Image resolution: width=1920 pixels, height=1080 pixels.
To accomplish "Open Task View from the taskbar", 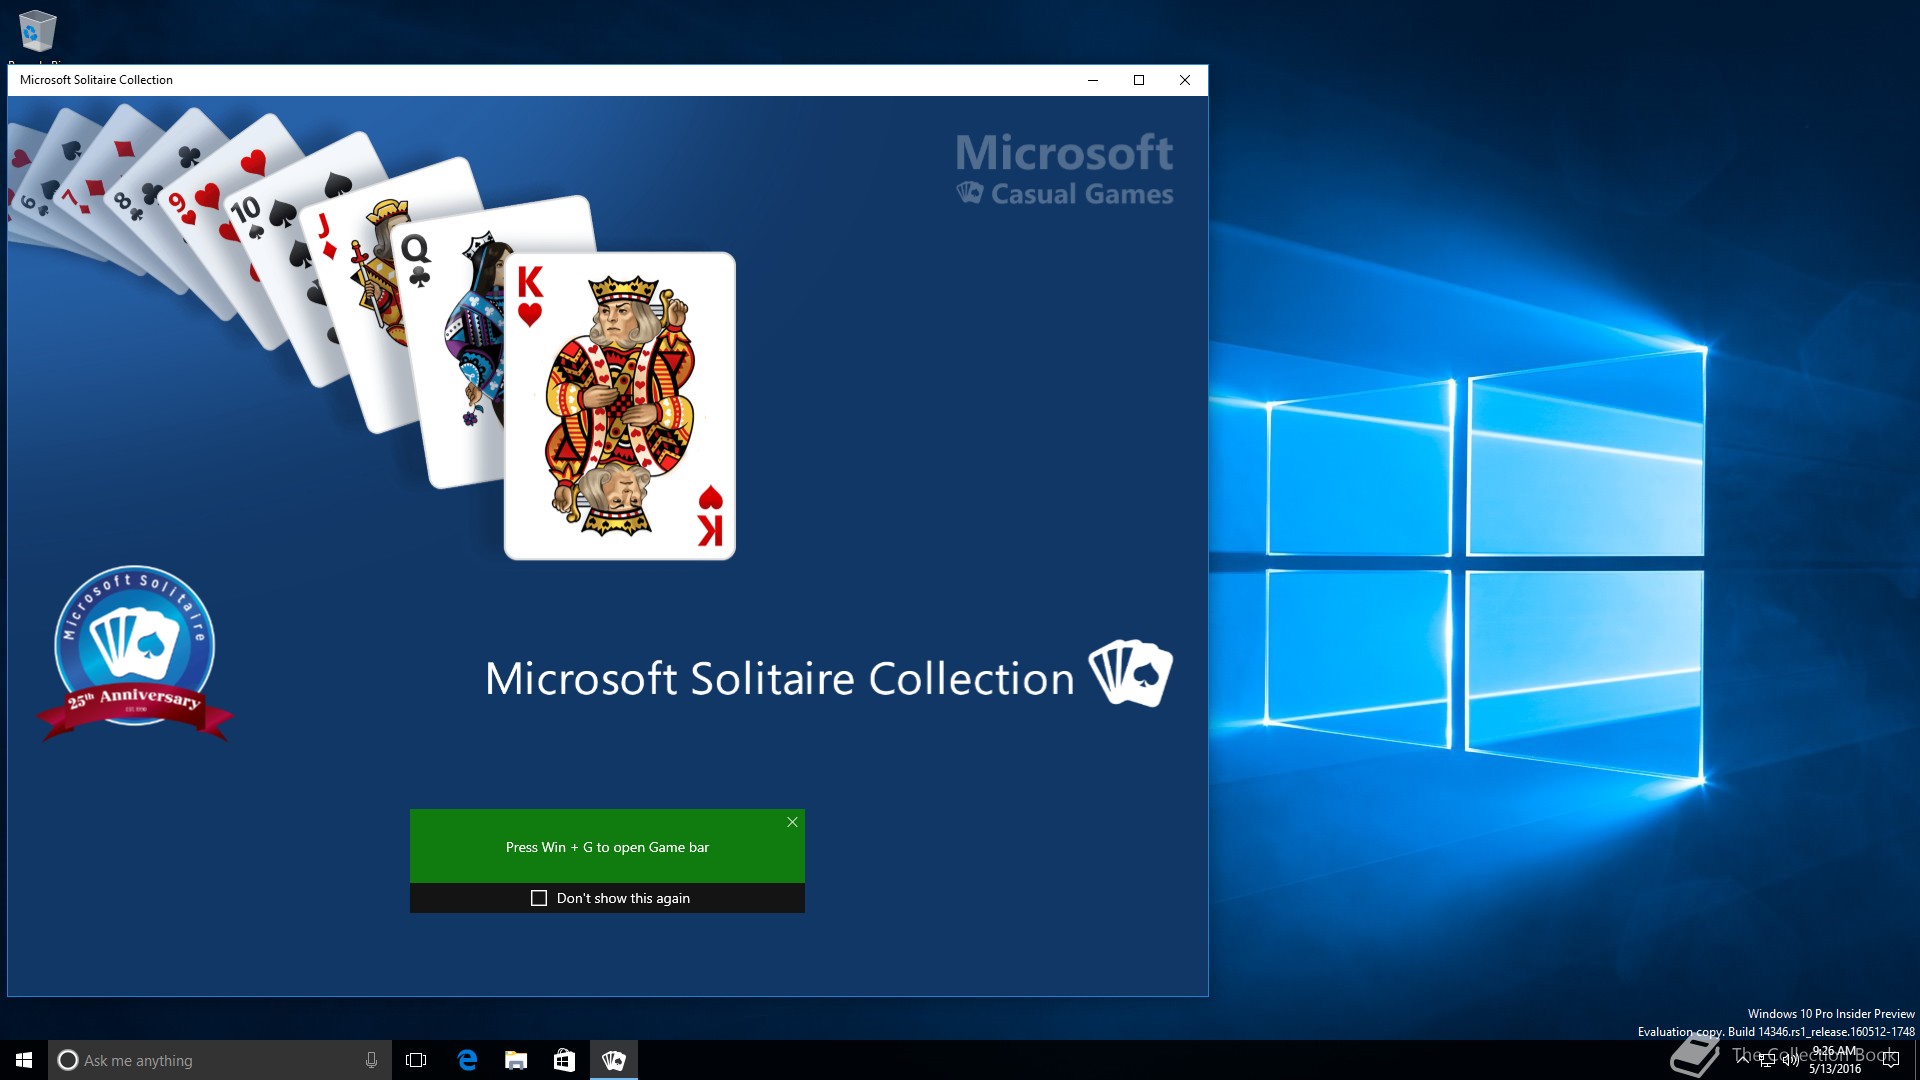I will (x=416, y=1060).
